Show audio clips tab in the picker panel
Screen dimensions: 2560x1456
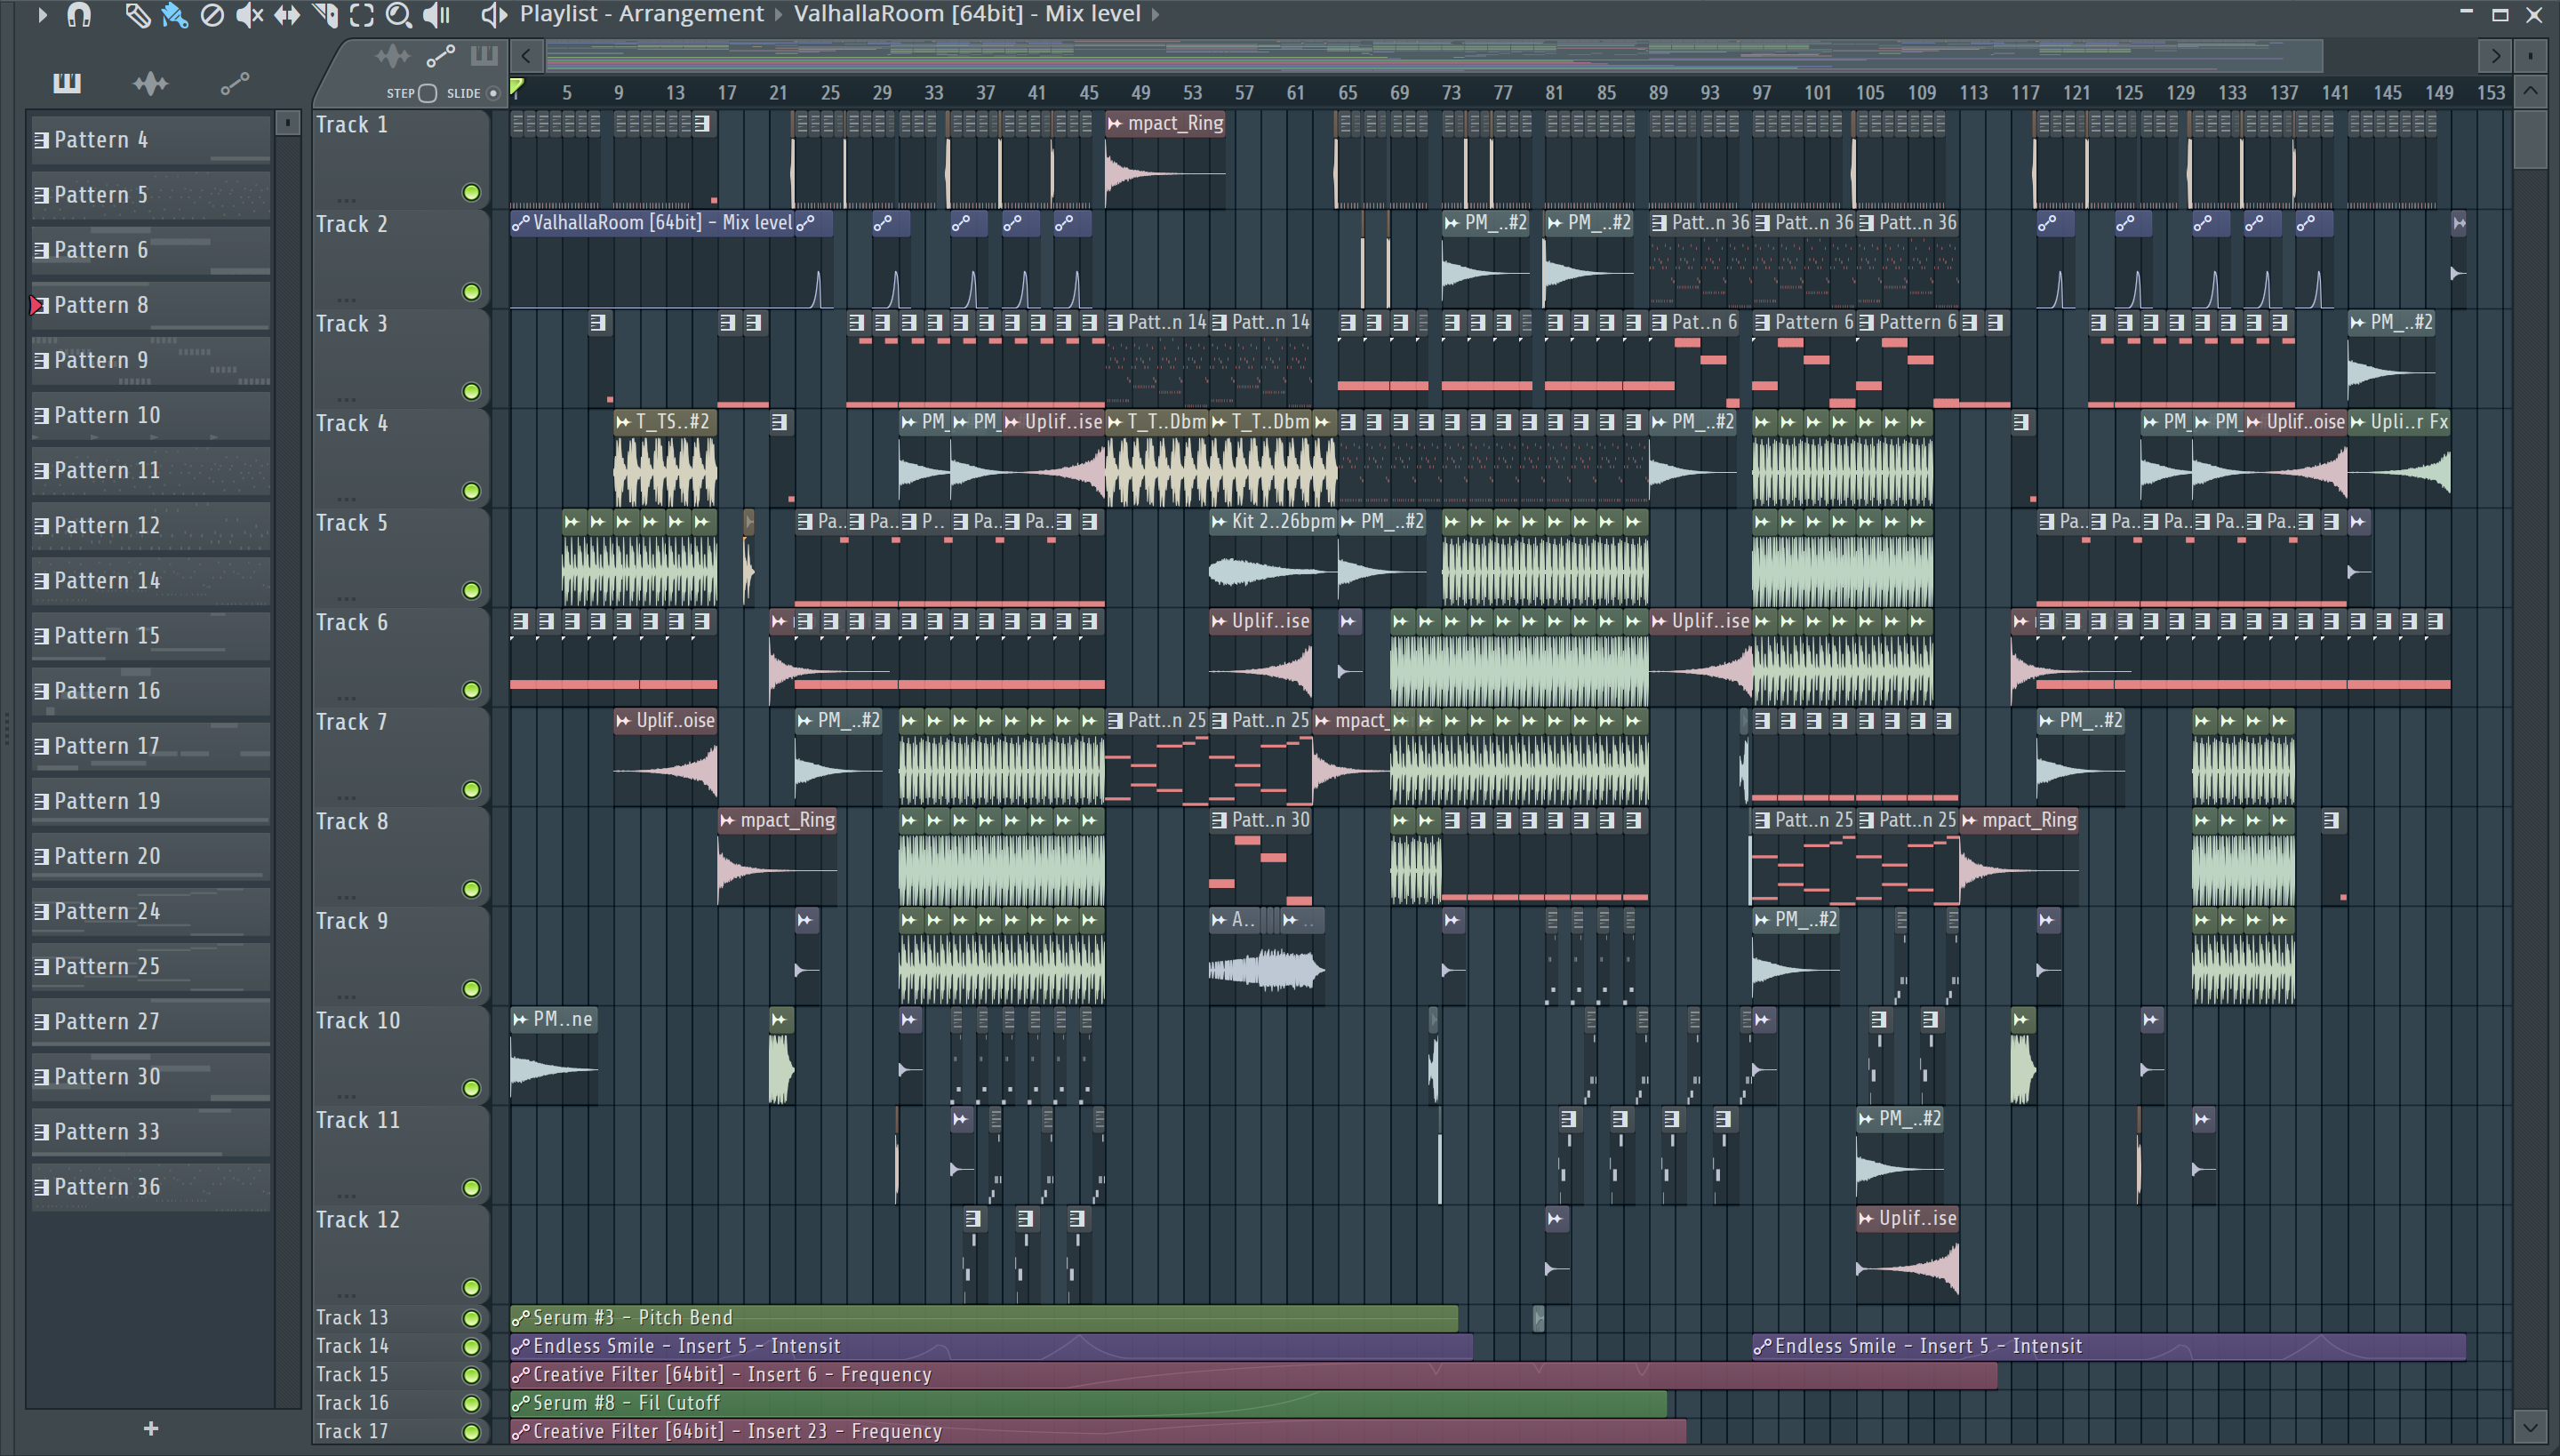[x=150, y=84]
